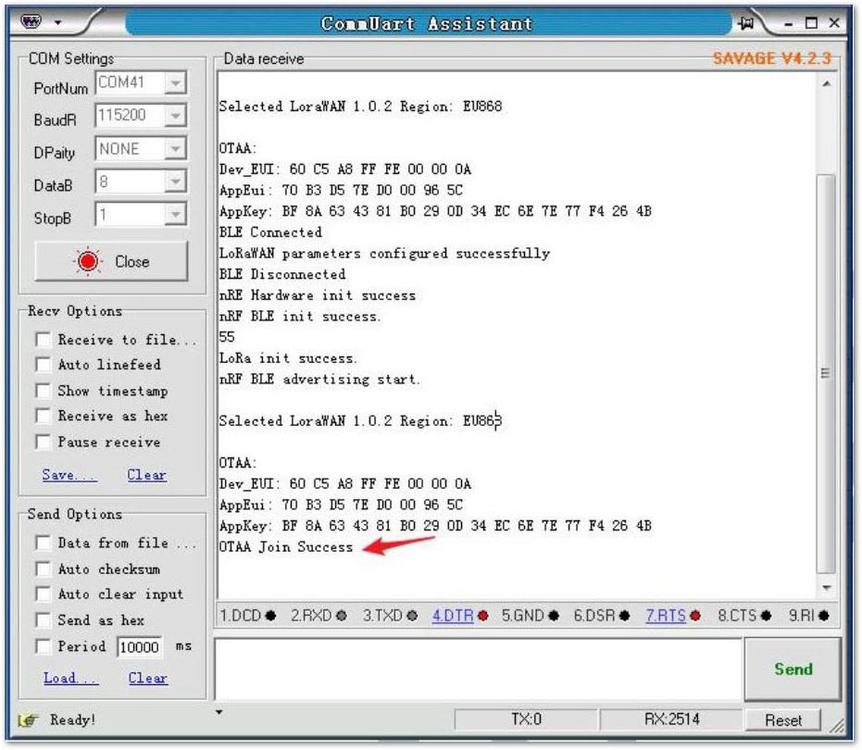862x750 pixels.
Task: Enable Show timestamp checkbox
Action: coord(43,390)
